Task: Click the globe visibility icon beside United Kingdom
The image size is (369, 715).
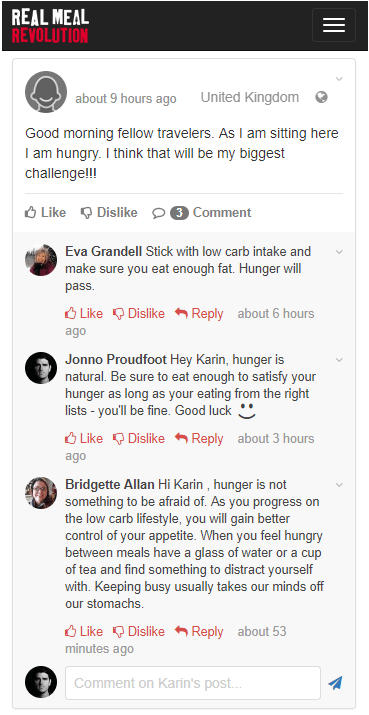Action: click(322, 97)
